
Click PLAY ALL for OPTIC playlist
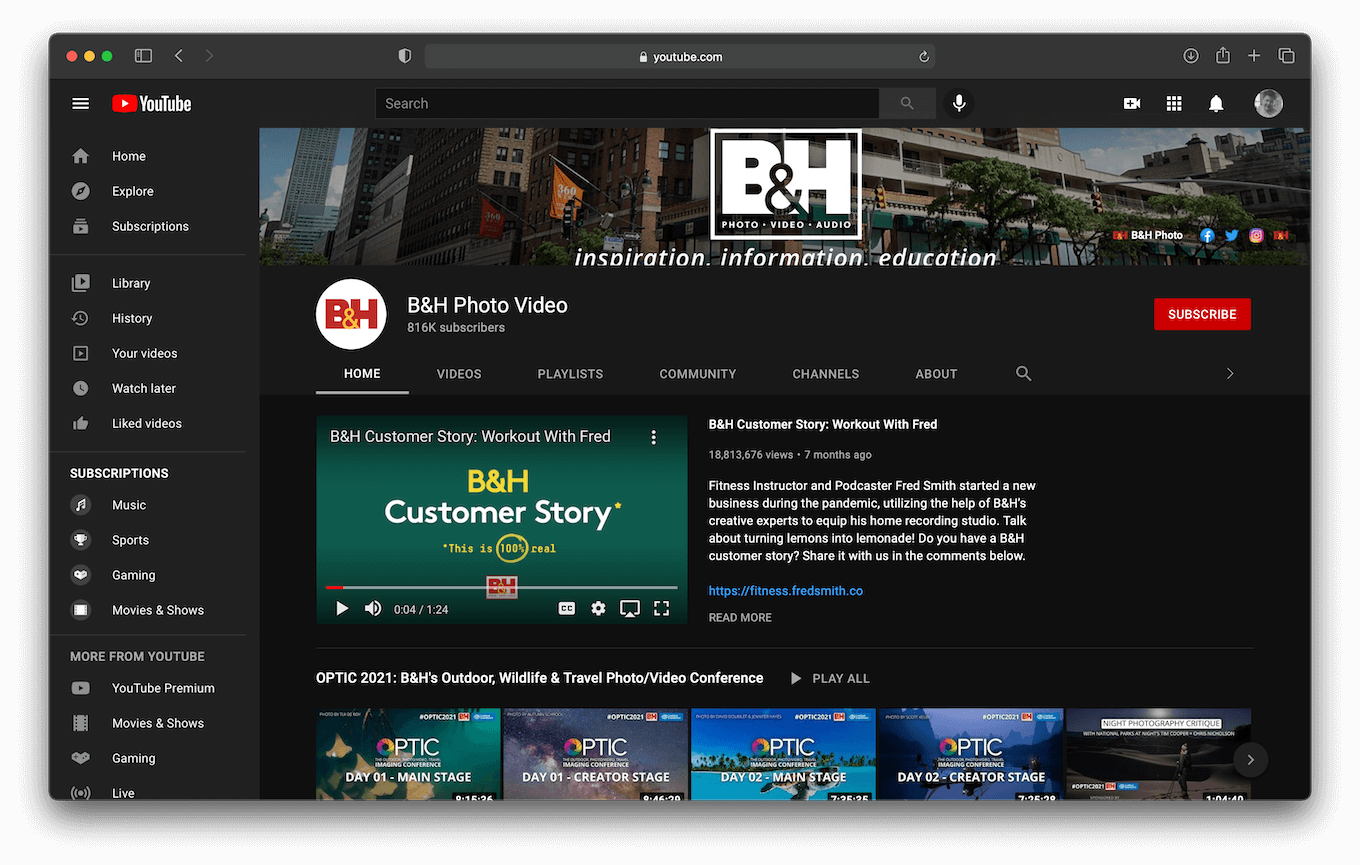tap(829, 678)
